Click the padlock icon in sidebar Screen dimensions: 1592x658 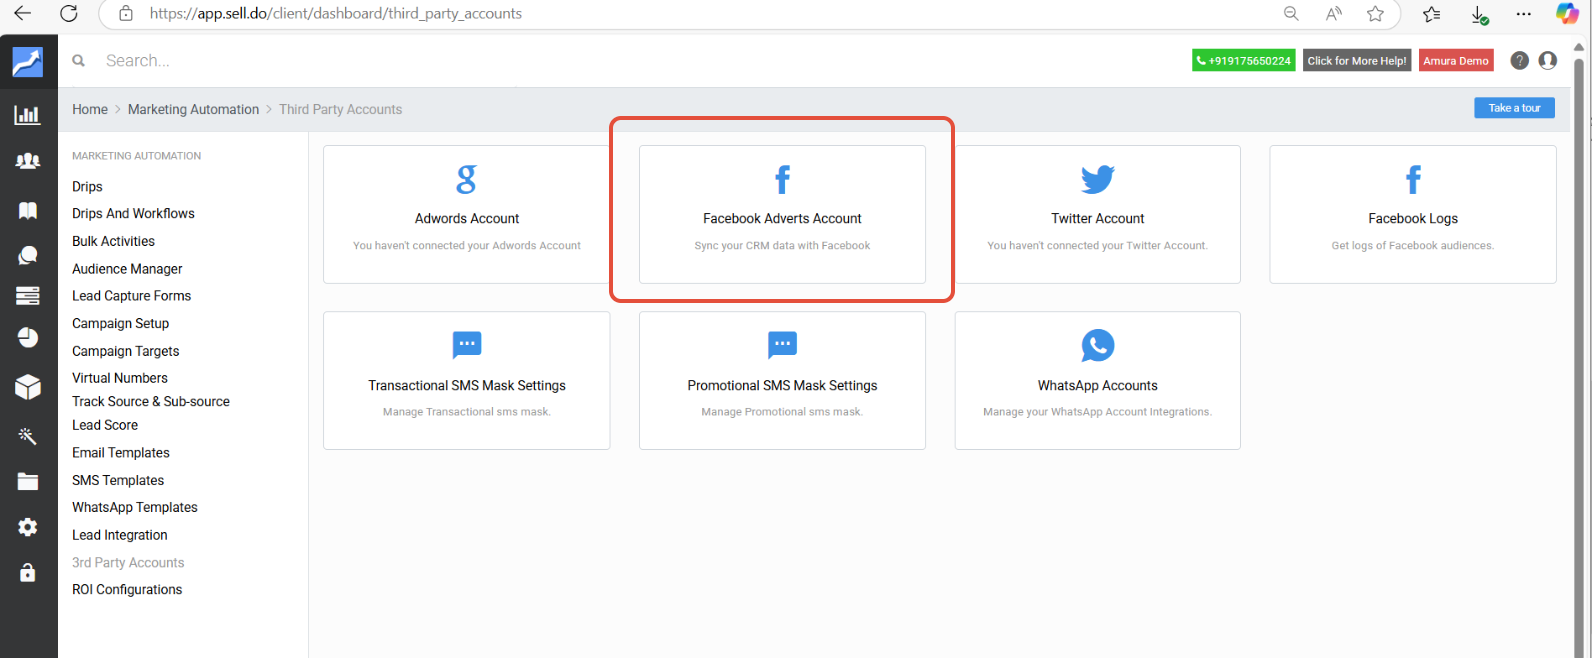click(x=27, y=573)
